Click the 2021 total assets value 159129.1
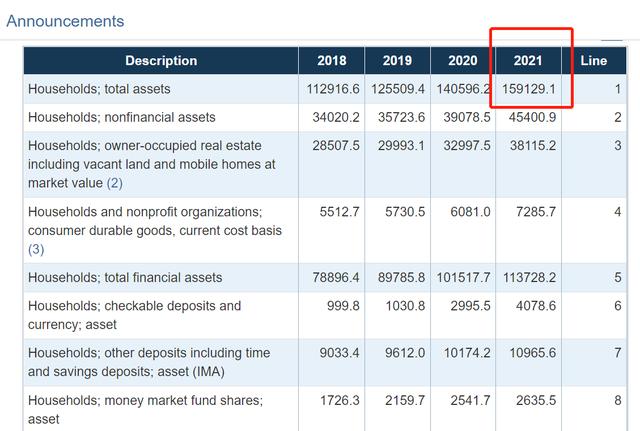 pos(530,89)
